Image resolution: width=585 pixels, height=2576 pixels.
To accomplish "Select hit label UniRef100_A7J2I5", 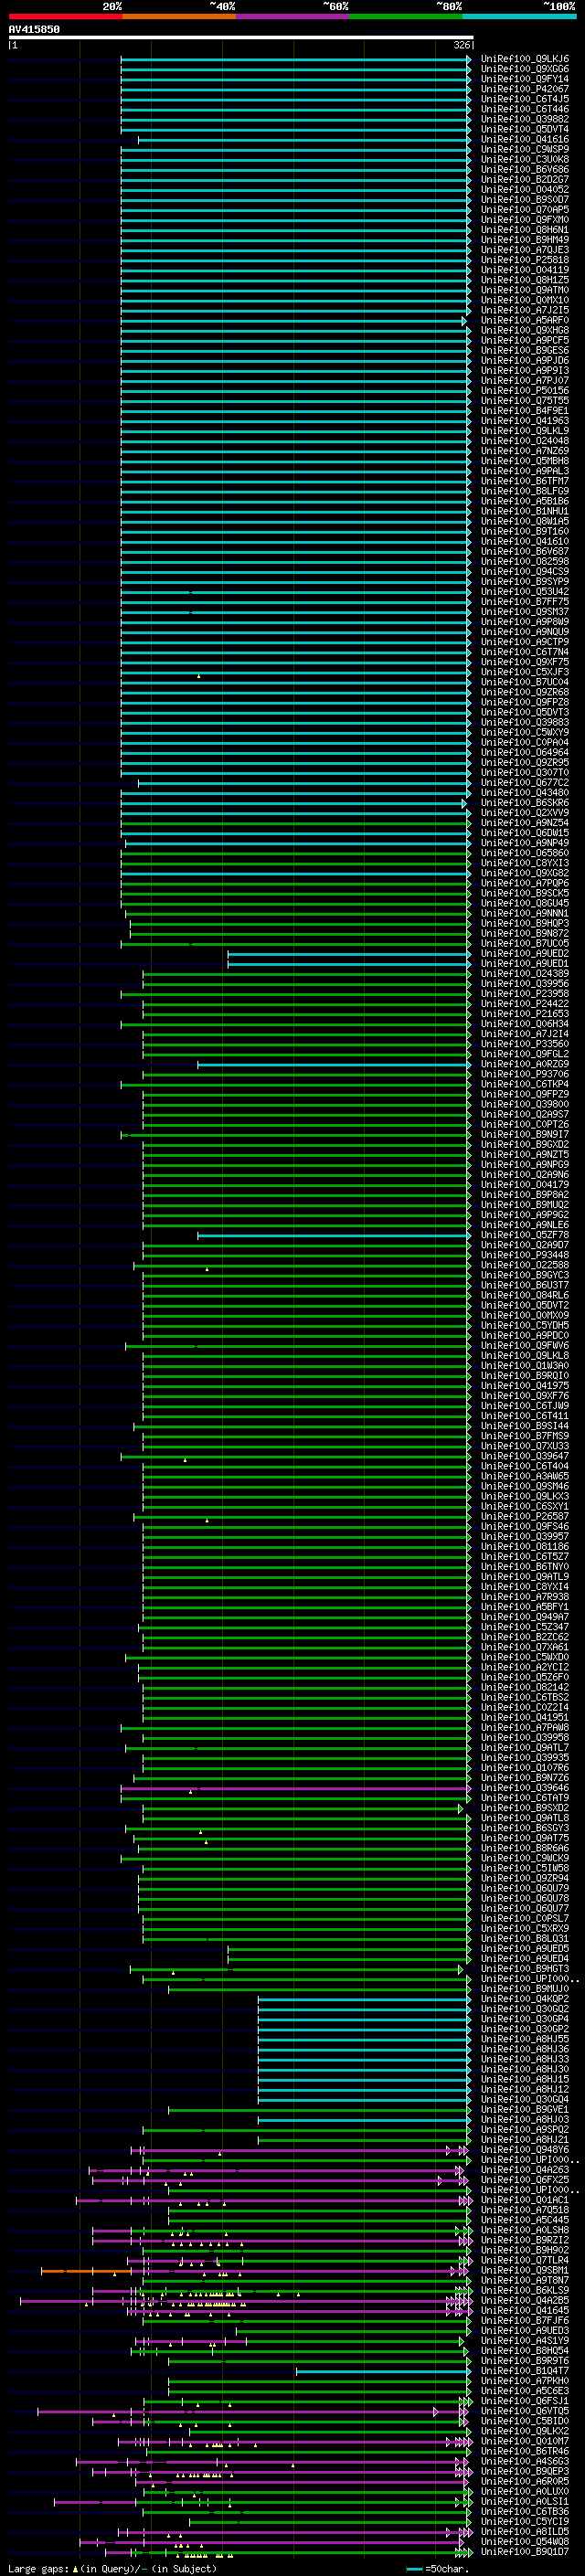I will pos(525,310).
